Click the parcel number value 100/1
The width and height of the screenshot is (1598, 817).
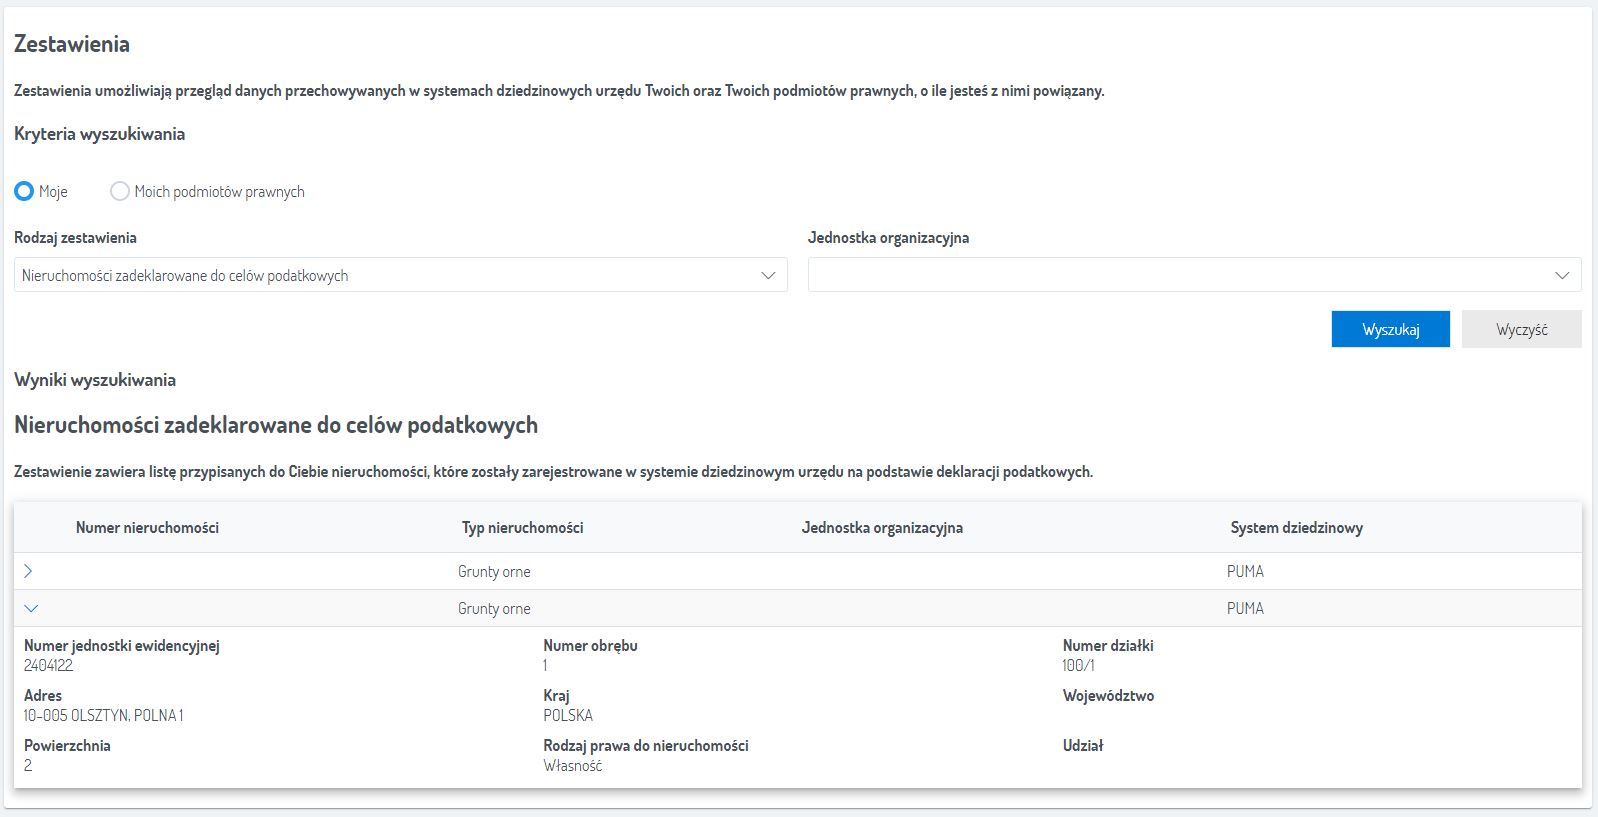(1078, 666)
